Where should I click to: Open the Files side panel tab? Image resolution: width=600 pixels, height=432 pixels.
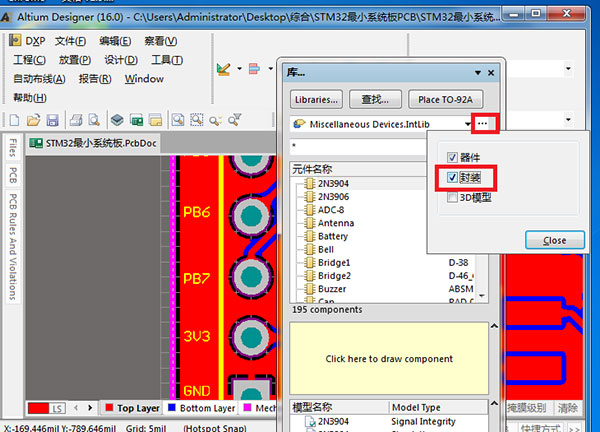(13, 148)
